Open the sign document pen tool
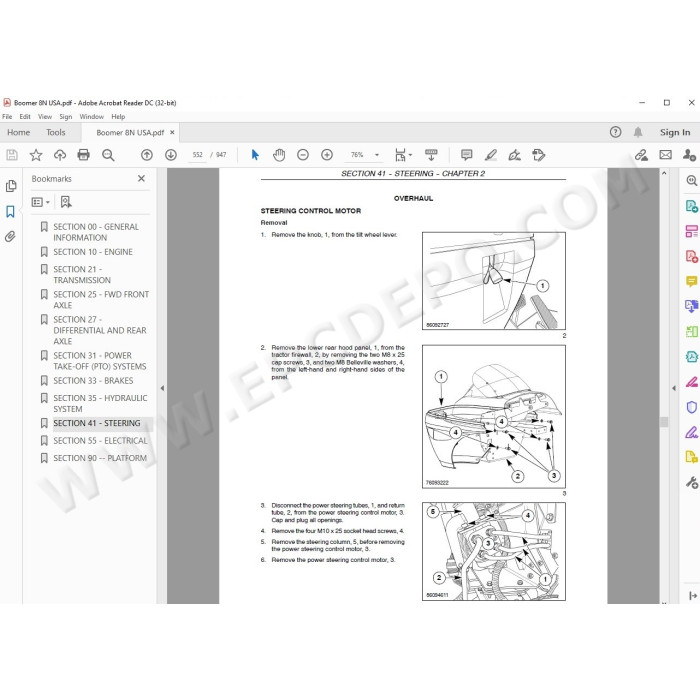Viewport: 700px width, 700px height. (x=514, y=155)
